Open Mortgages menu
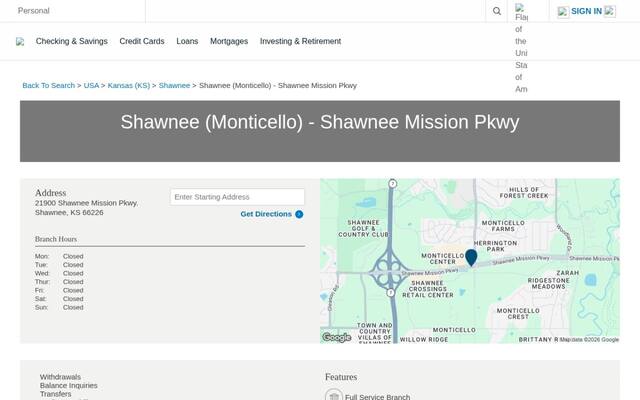Image resolution: width=640 pixels, height=400 pixels. (229, 41)
